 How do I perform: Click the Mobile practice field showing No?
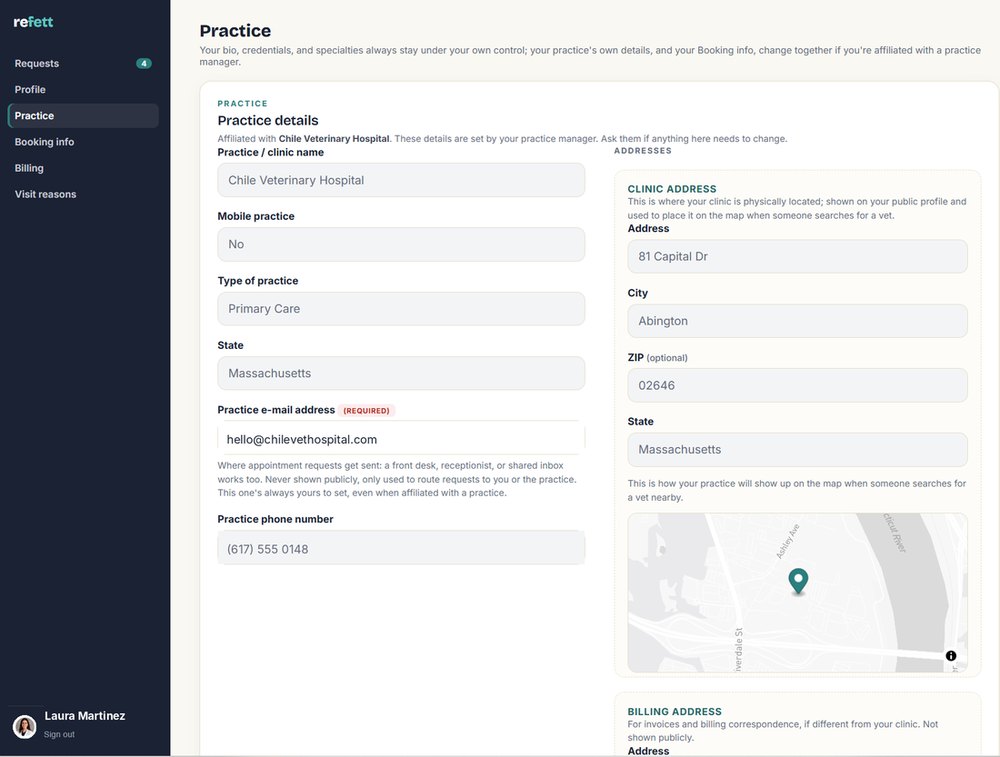pos(401,244)
